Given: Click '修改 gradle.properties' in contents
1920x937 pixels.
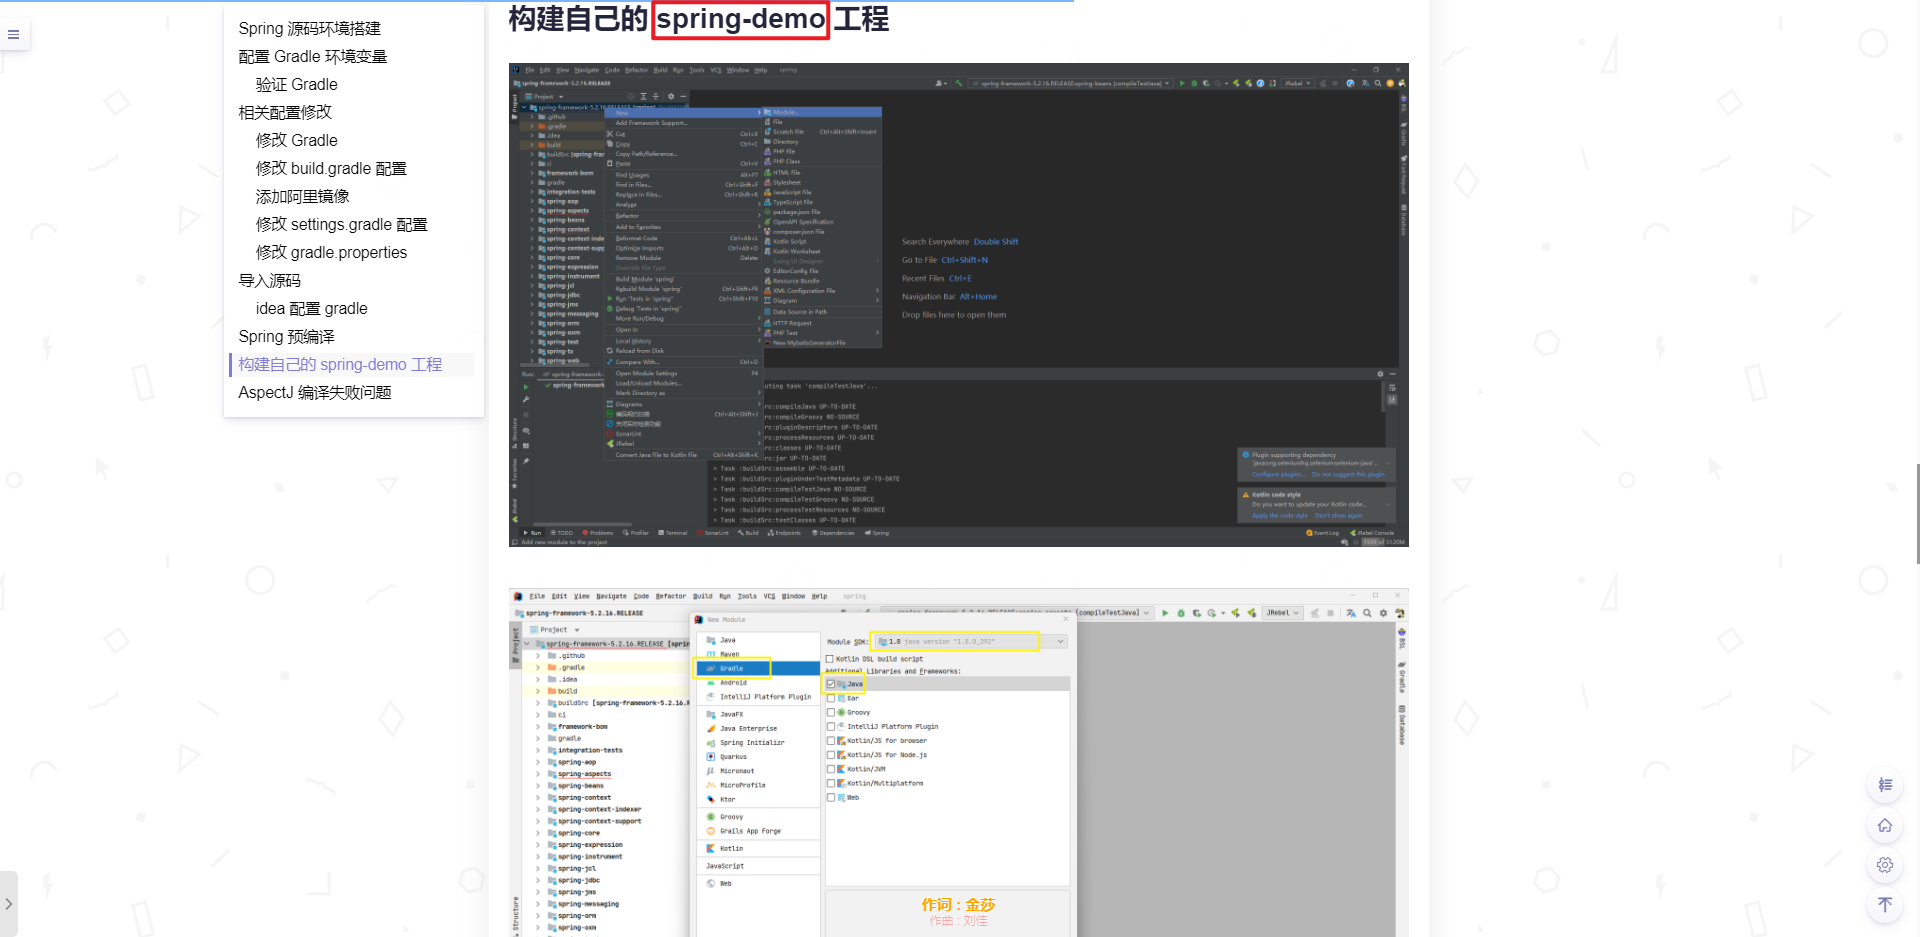Looking at the screenshot, I should click(x=331, y=252).
